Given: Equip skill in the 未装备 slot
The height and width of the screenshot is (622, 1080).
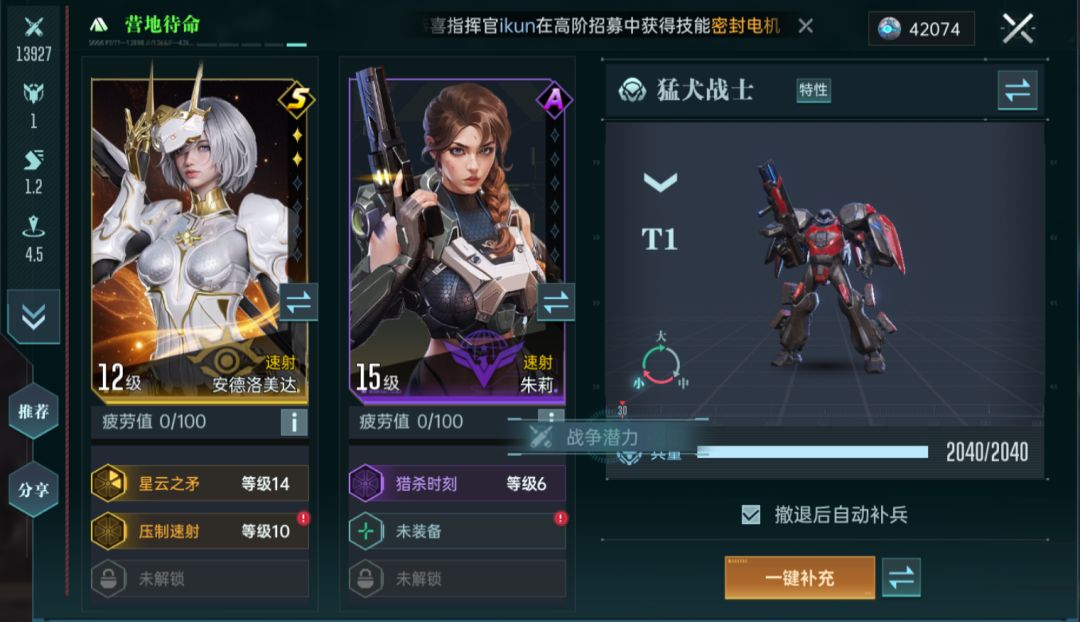Looking at the screenshot, I should click(457, 531).
